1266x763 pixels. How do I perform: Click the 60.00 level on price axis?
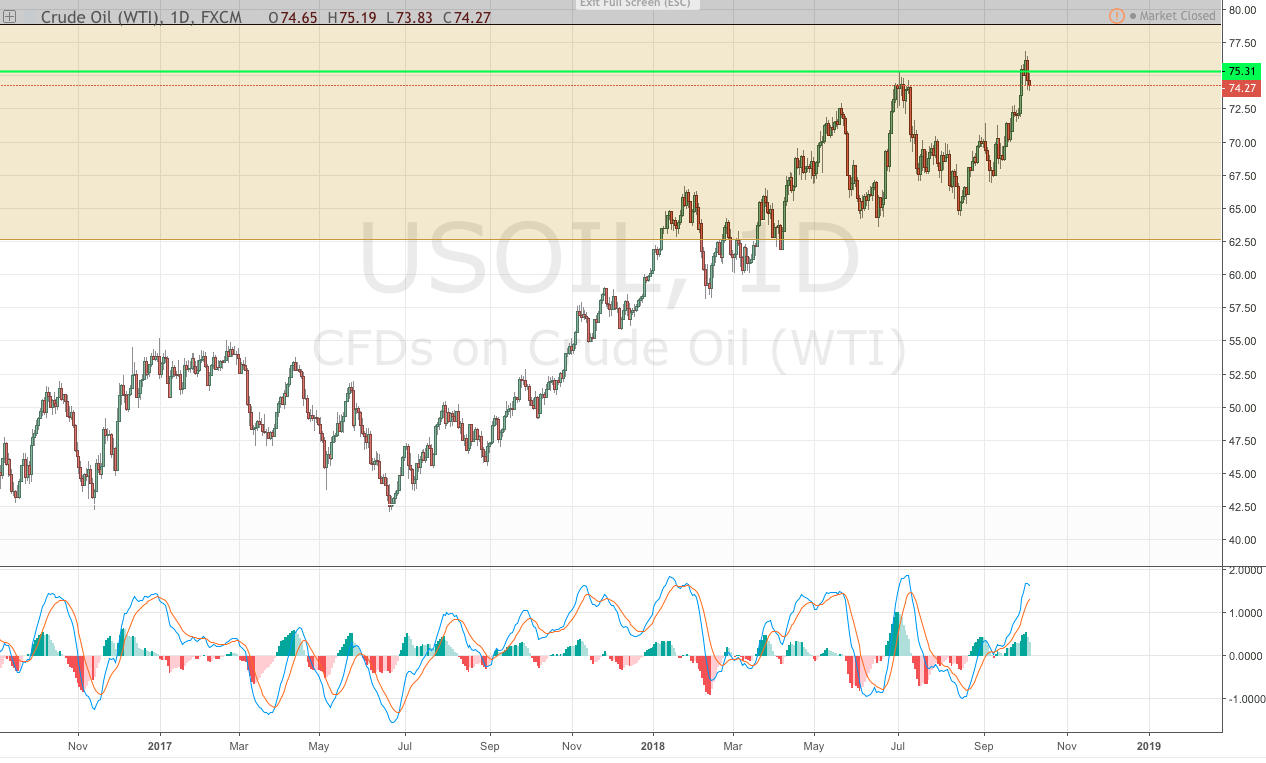pos(1241,275)
